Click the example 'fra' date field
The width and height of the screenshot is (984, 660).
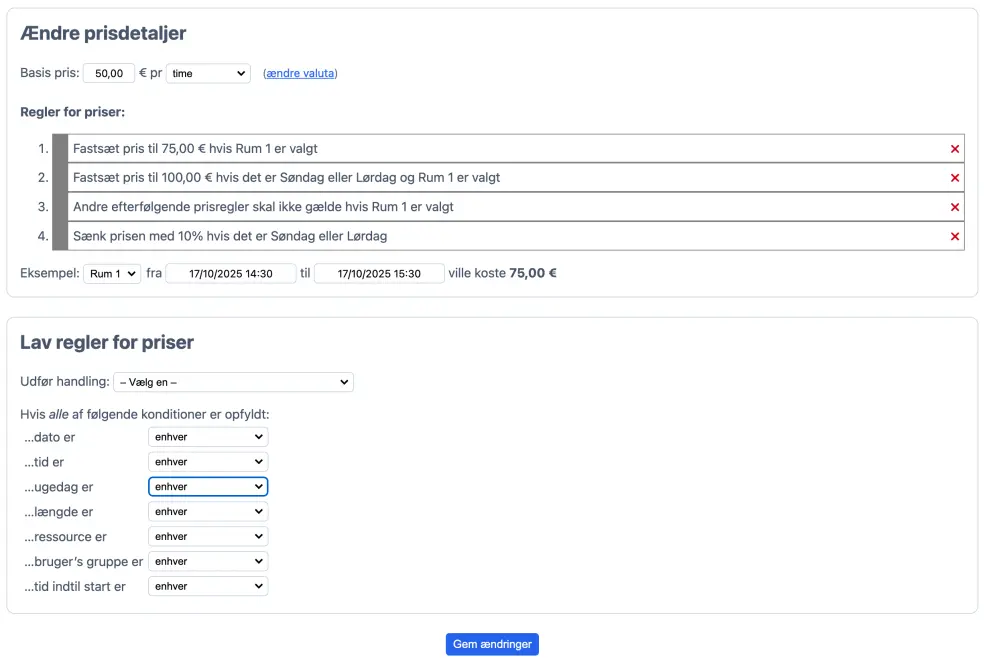tap(231, 274)
